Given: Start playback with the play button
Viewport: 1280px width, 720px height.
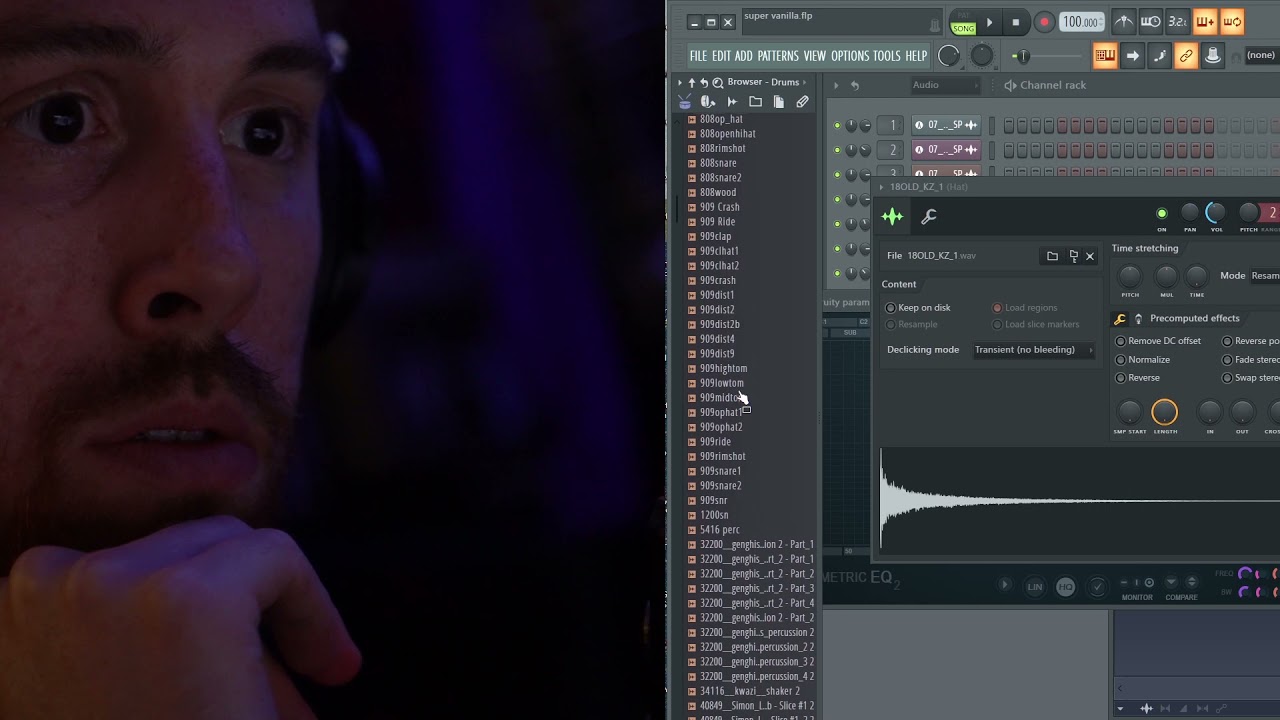Looking at the screenshot, I should pos(989,22).
